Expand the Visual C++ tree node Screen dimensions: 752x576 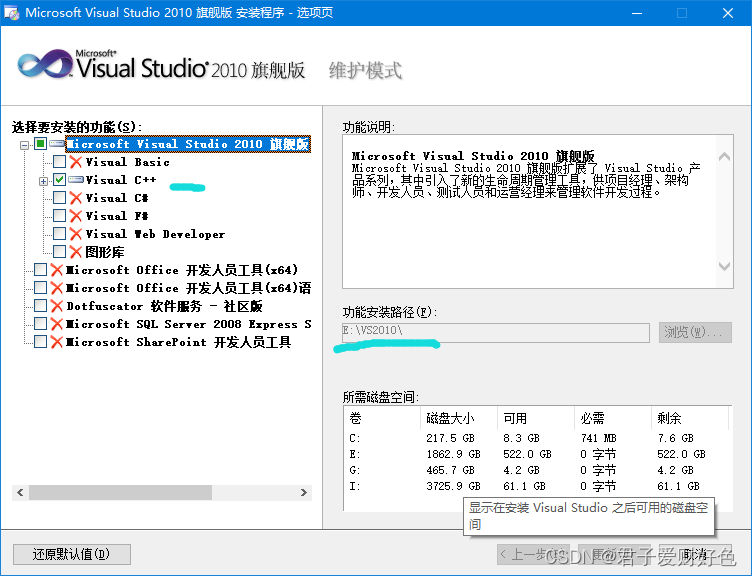(43, 181)
